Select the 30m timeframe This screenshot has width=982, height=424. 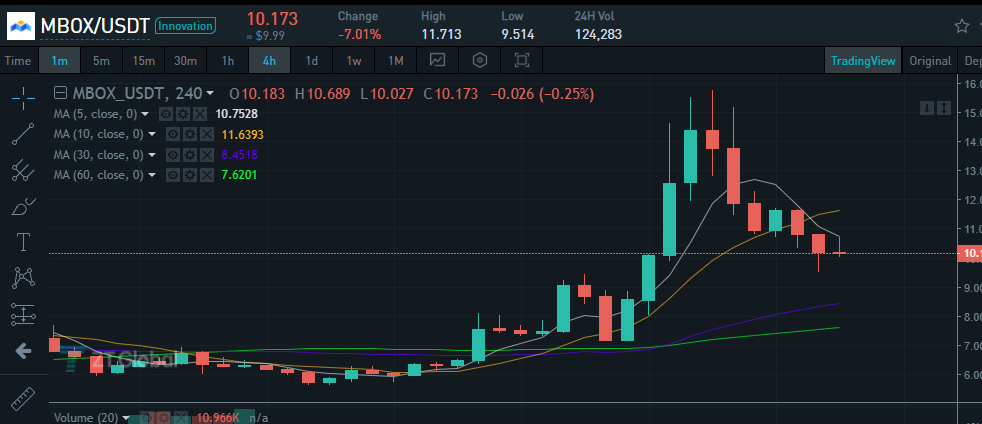point(185,61)
